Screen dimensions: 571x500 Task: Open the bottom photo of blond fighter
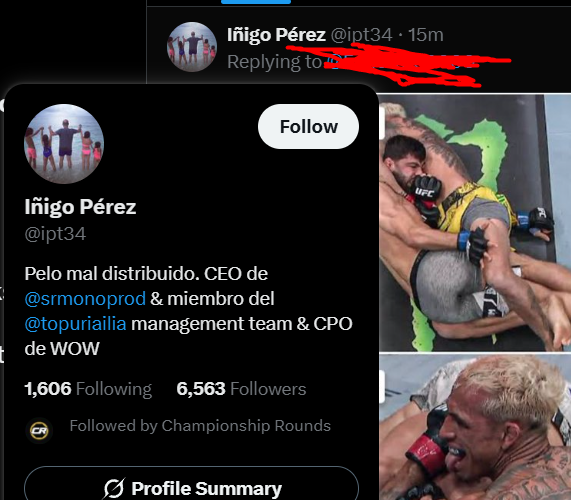point(475,427)
